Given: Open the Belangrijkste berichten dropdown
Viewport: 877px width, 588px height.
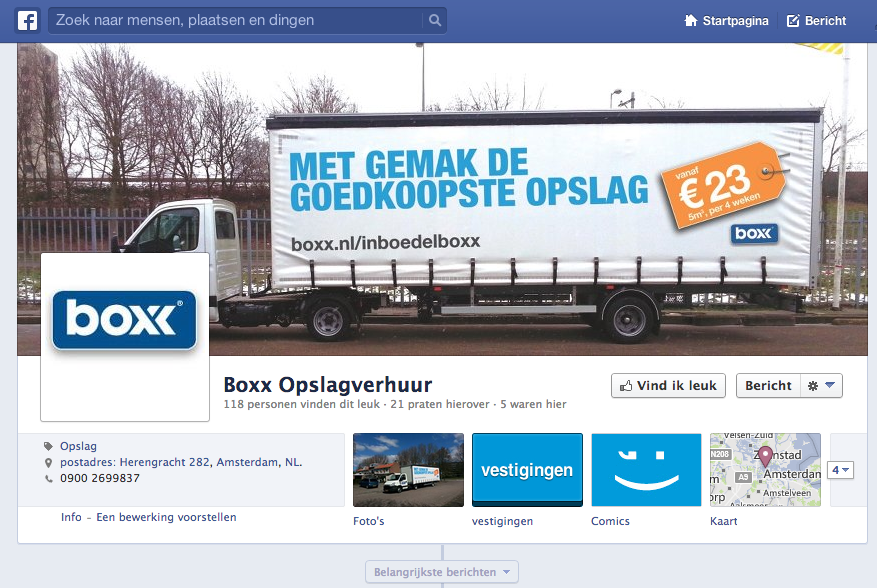Looking at the screenshot, I should click(442, 572).
